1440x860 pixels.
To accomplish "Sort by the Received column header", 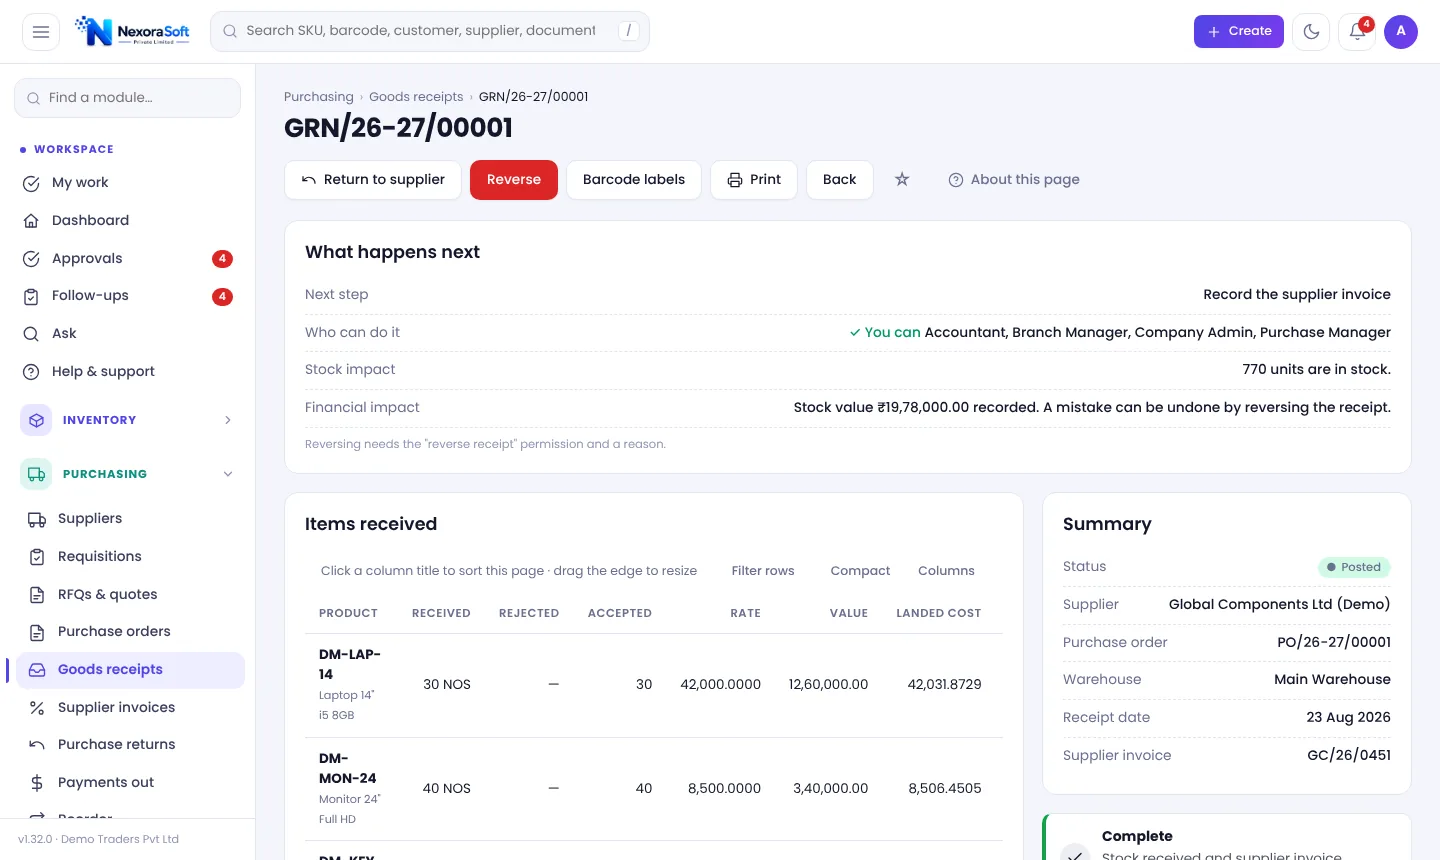I will [x=441, y=613].
